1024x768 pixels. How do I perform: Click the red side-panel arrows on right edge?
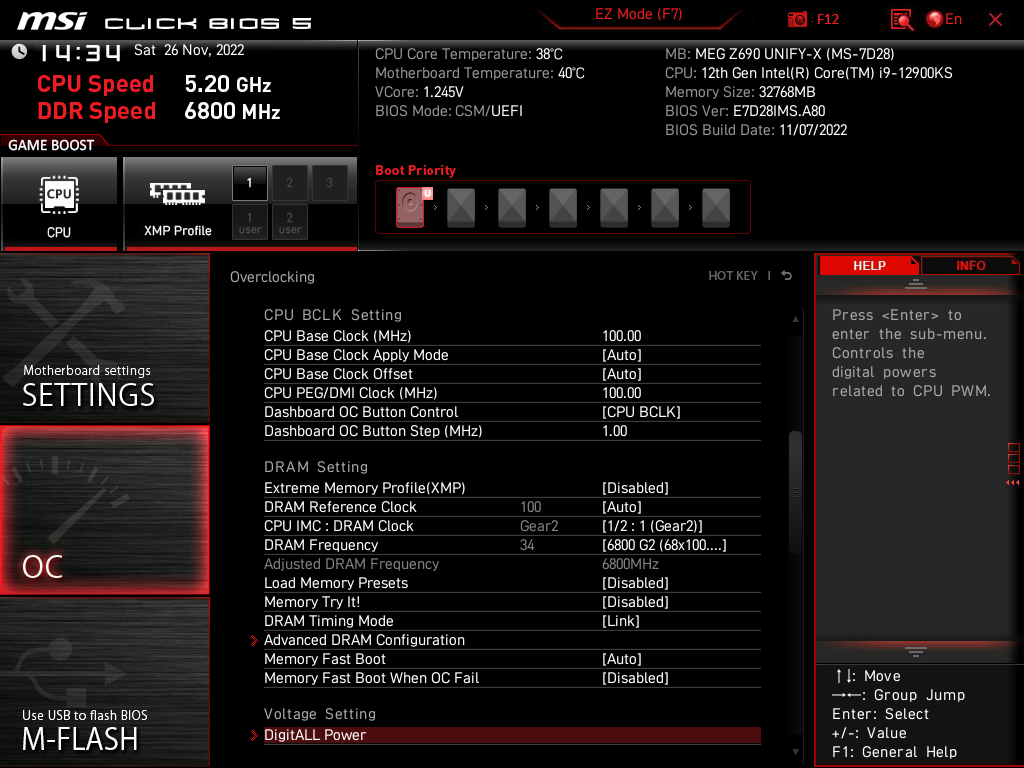coord(1013,482)
